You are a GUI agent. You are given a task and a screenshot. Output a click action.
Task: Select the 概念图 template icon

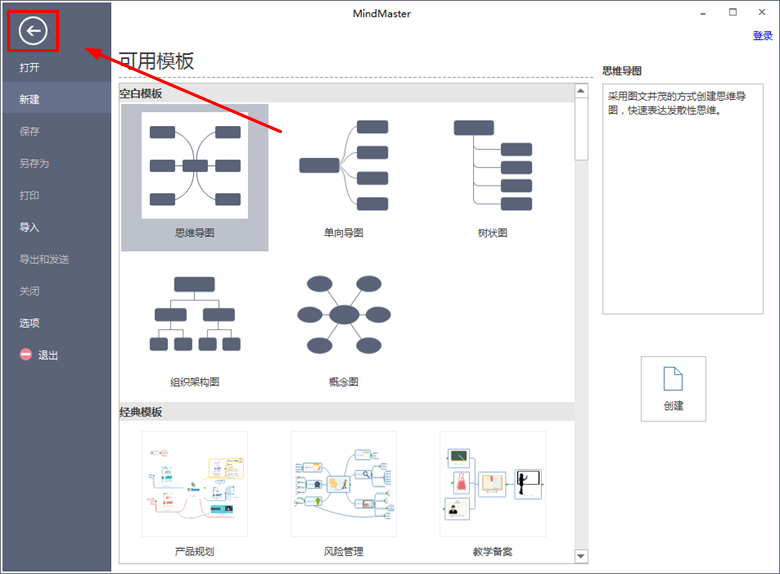[344, 314]
